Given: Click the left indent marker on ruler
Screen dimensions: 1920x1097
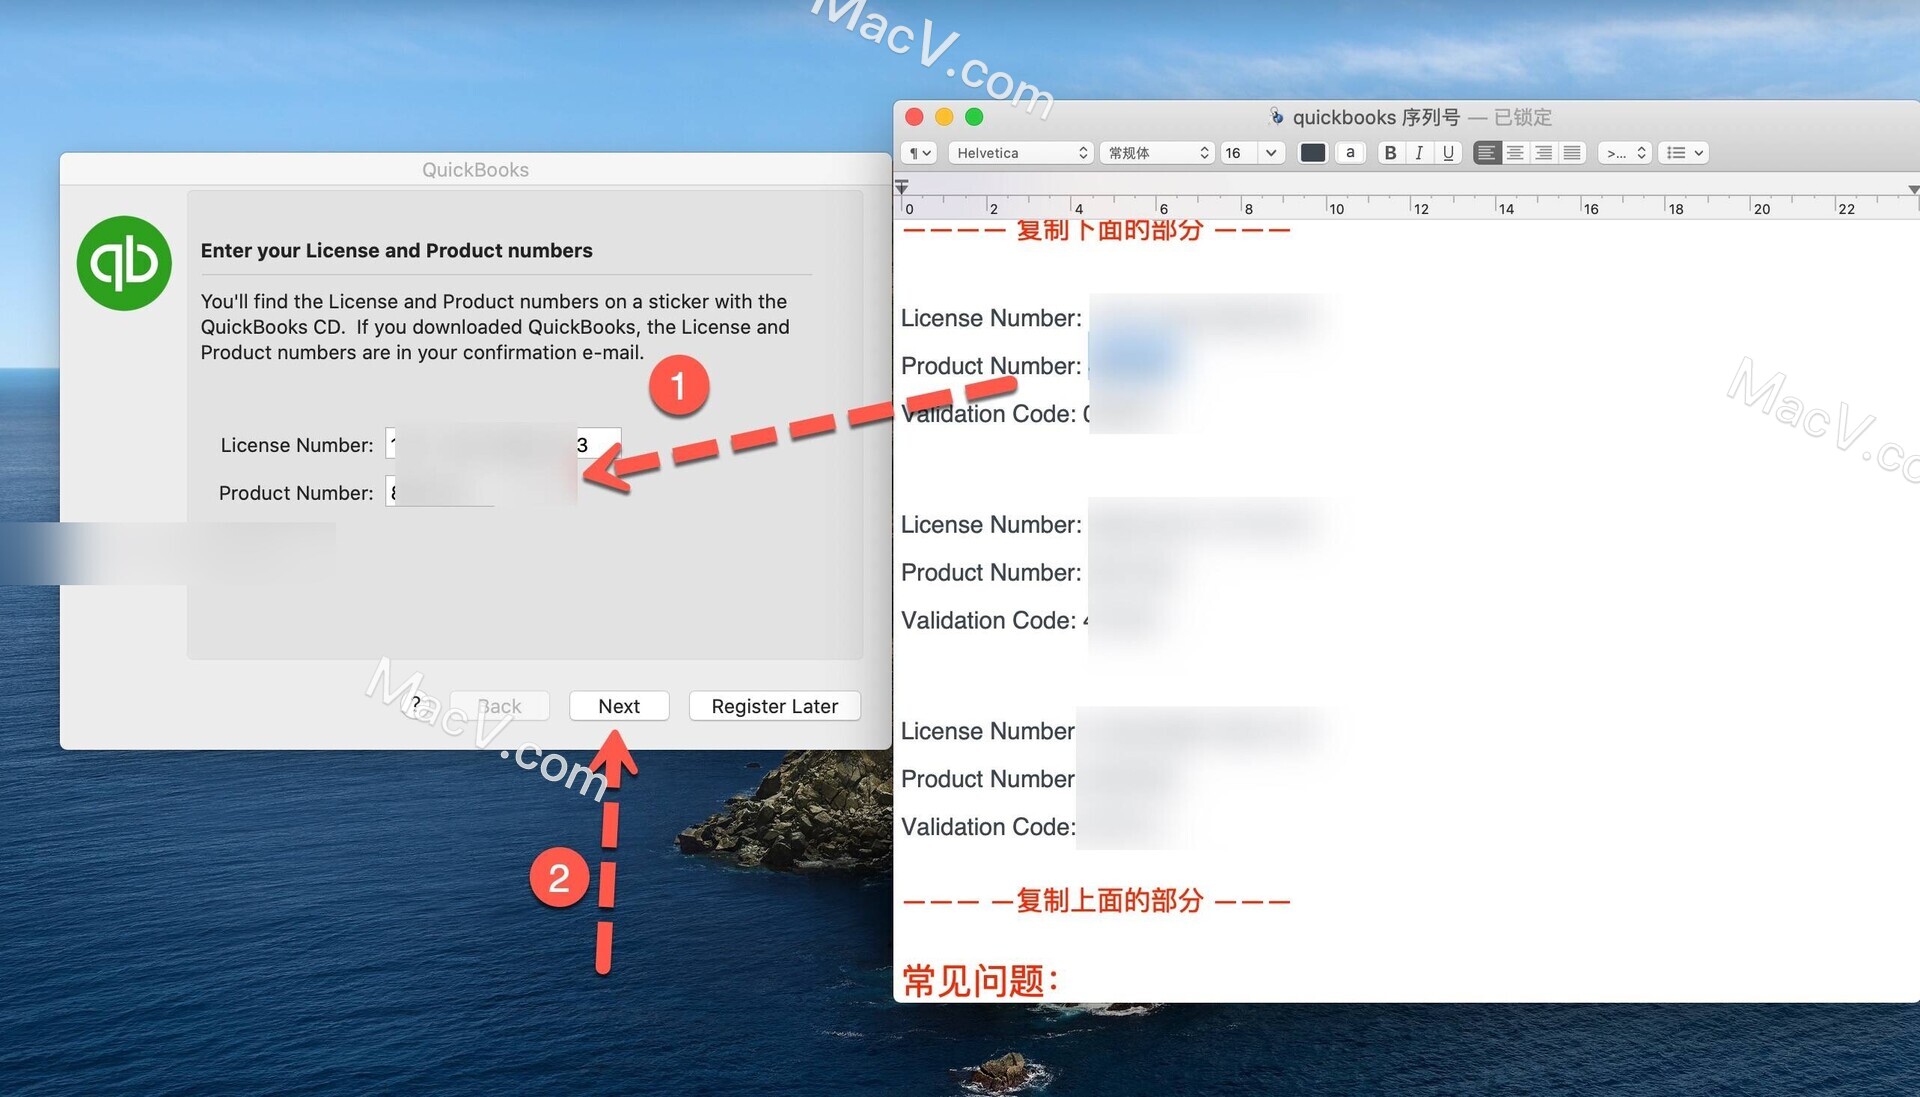Looking at the screenshot, I should tap(902, 187).
